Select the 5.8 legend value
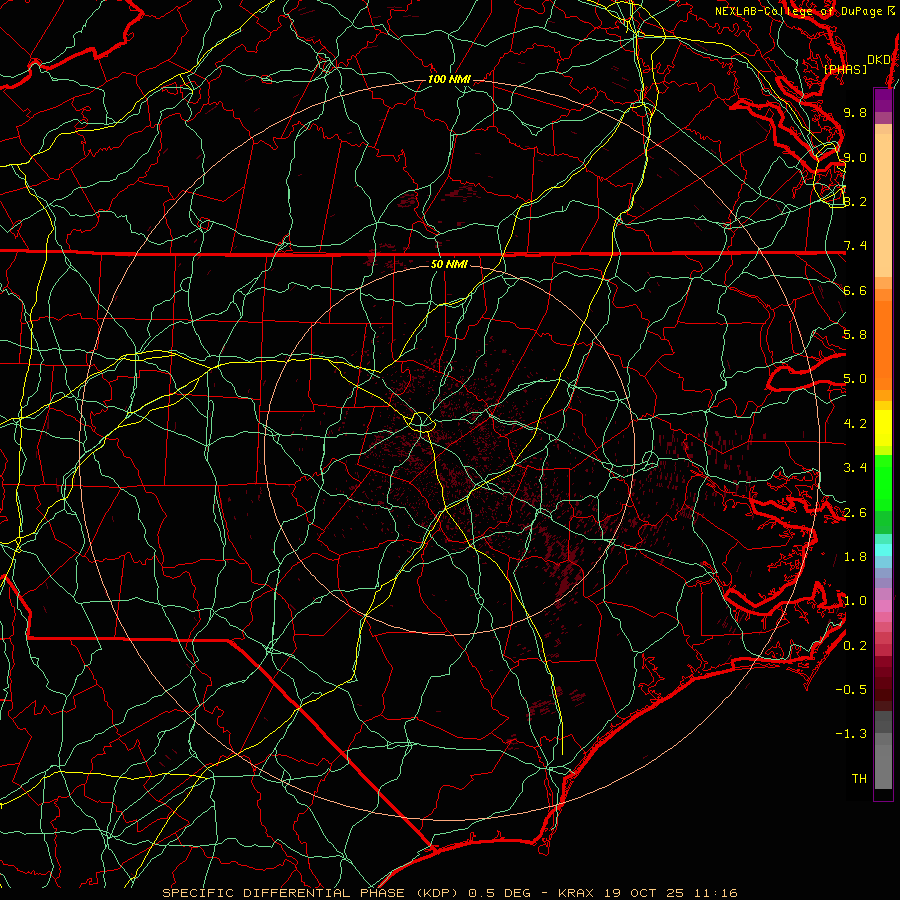This screenshot has height=900, width=900. [x=855, y=335]
